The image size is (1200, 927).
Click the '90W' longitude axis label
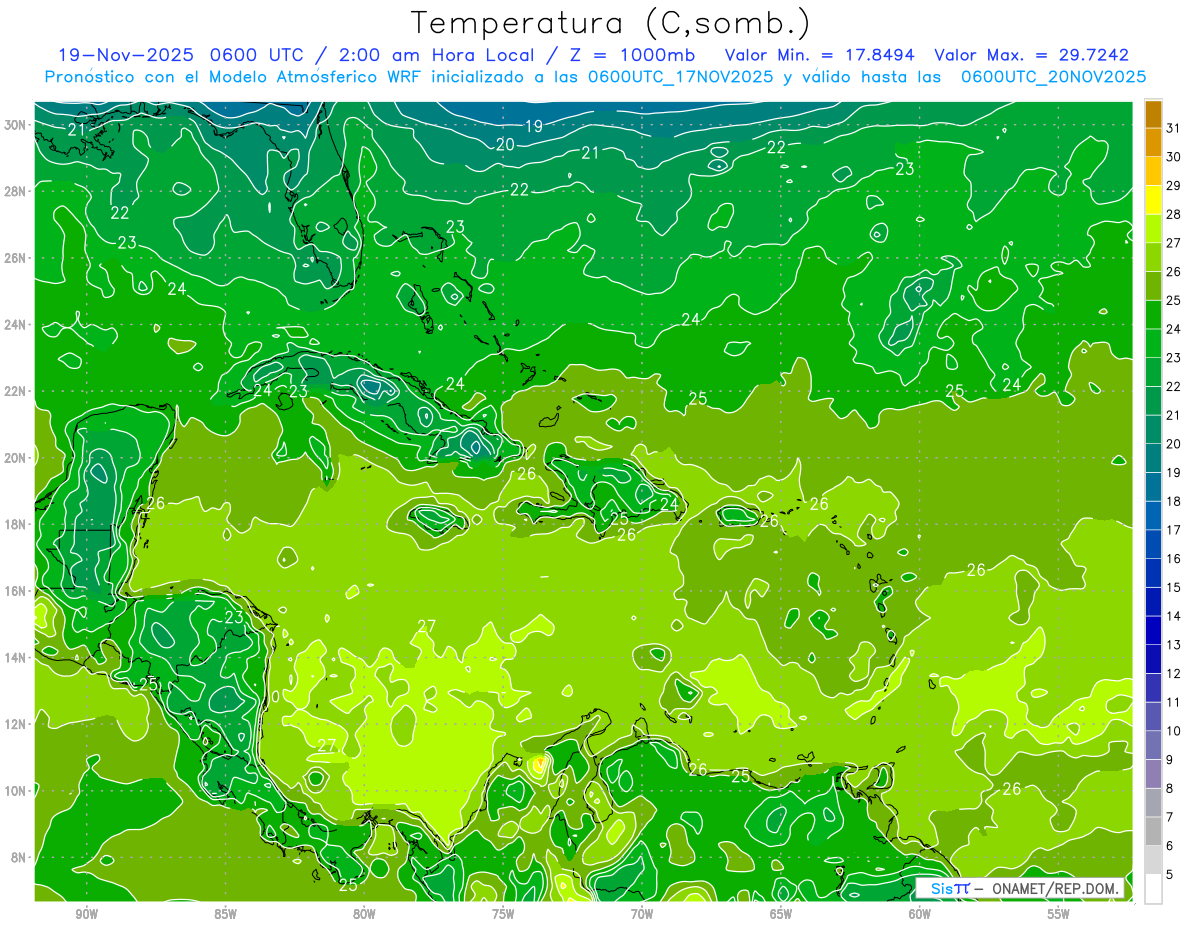[86, 914]
